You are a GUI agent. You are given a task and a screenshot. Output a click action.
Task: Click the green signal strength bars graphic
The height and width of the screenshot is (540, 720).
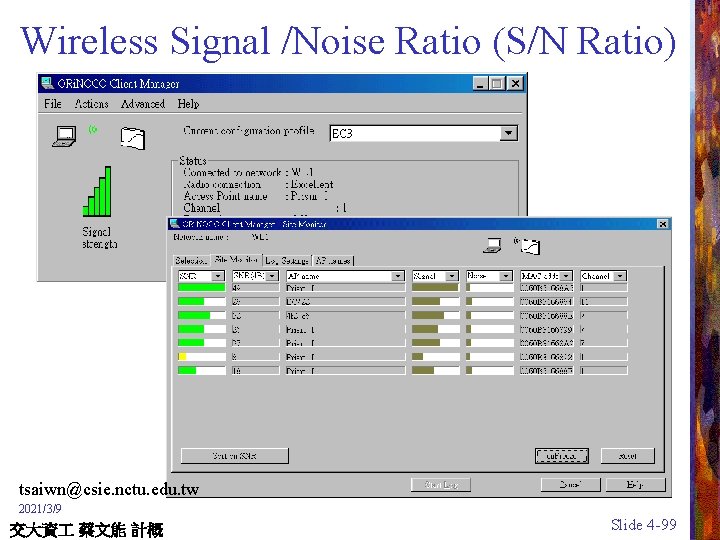click(x=97, y=191)
